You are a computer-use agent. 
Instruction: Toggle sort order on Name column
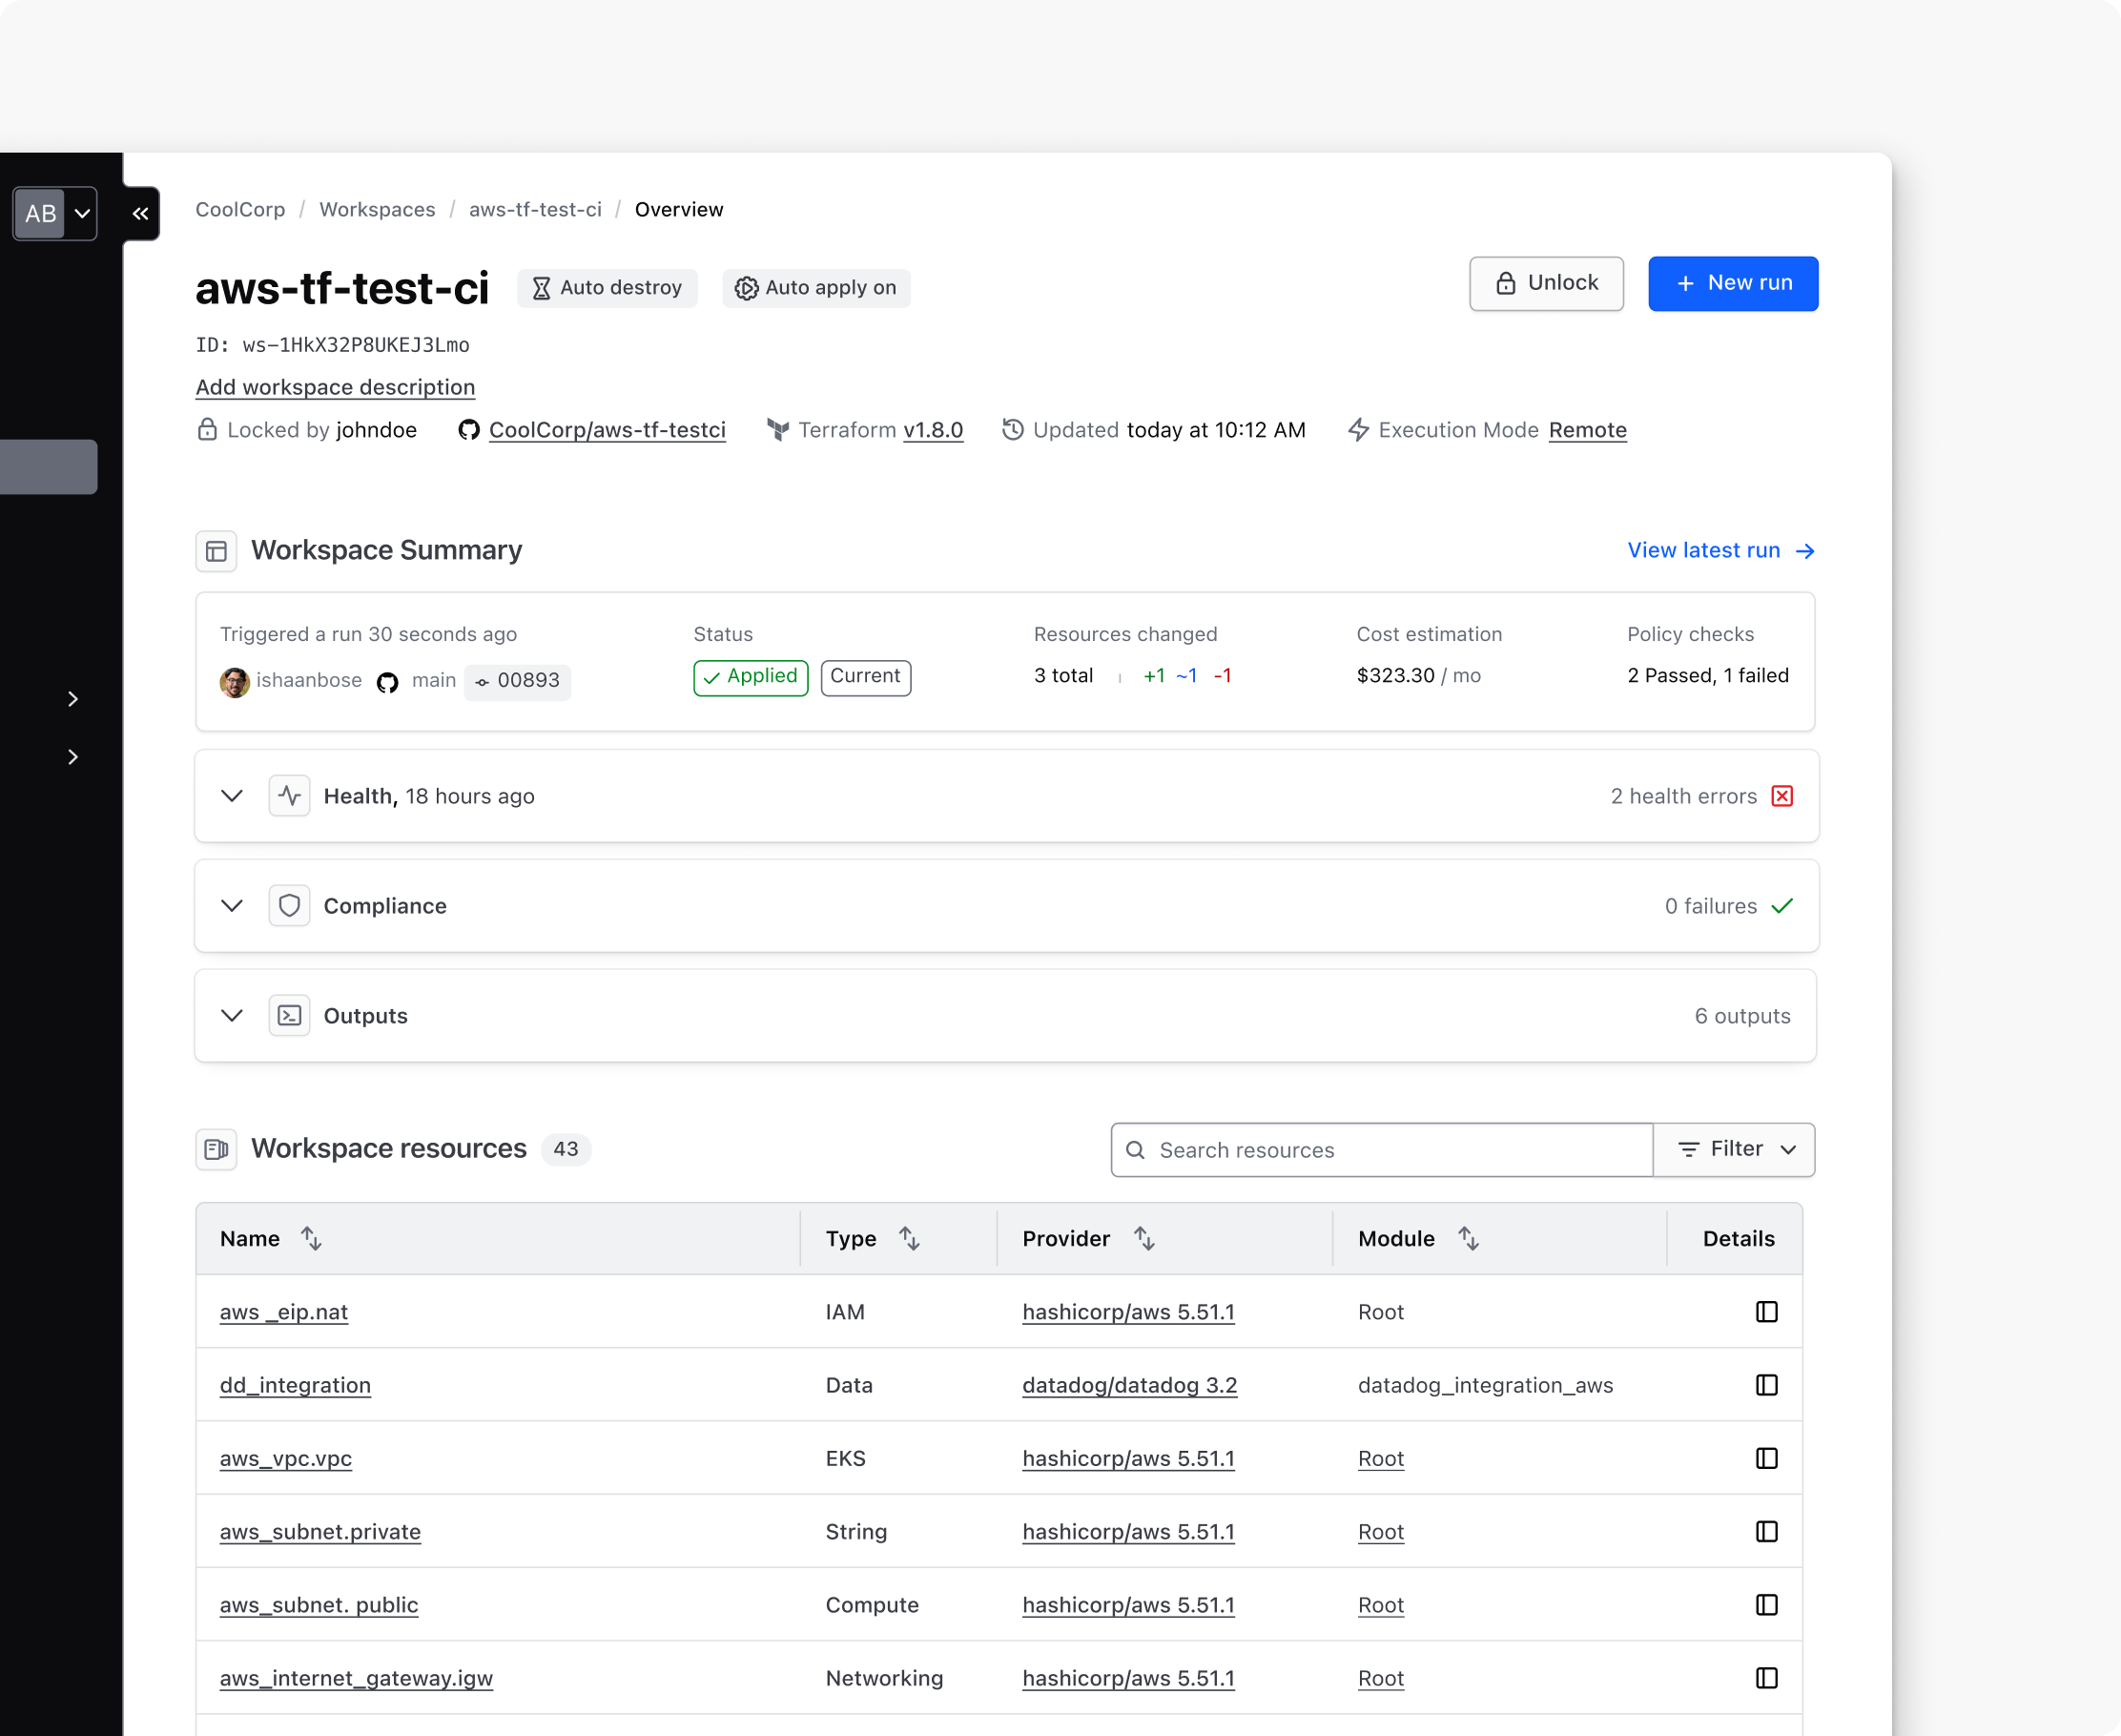point(311,1238)
